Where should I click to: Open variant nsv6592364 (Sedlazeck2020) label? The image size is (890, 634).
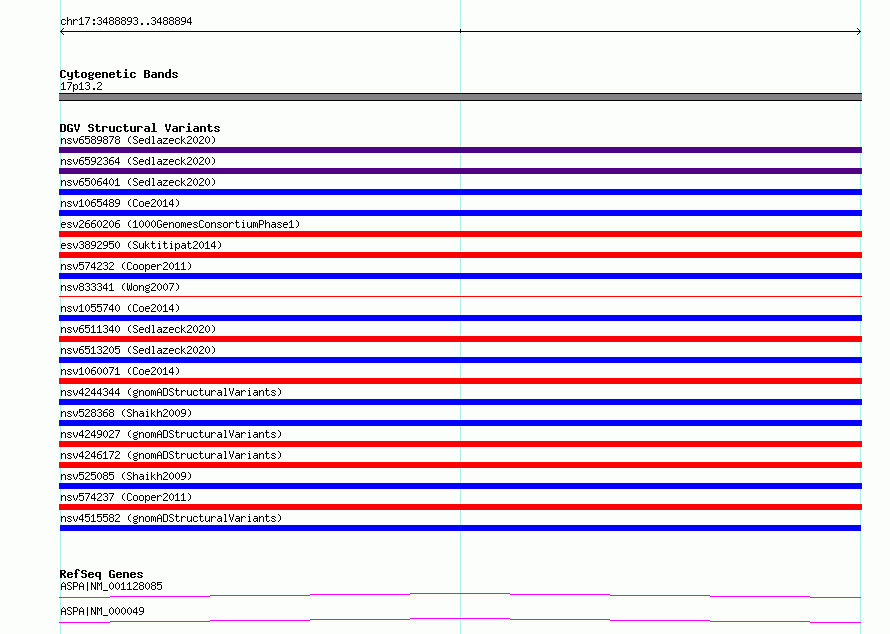coord(138,161)
